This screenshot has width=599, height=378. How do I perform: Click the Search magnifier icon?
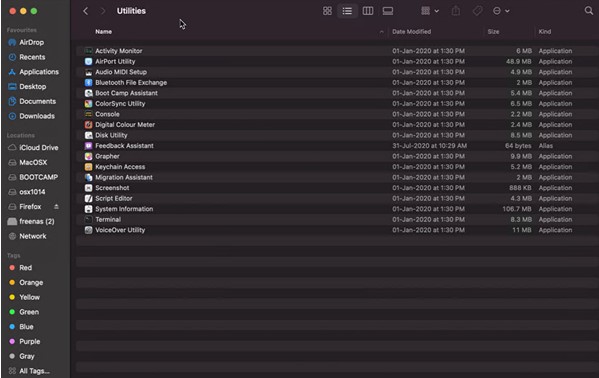[x=589, y=11]
